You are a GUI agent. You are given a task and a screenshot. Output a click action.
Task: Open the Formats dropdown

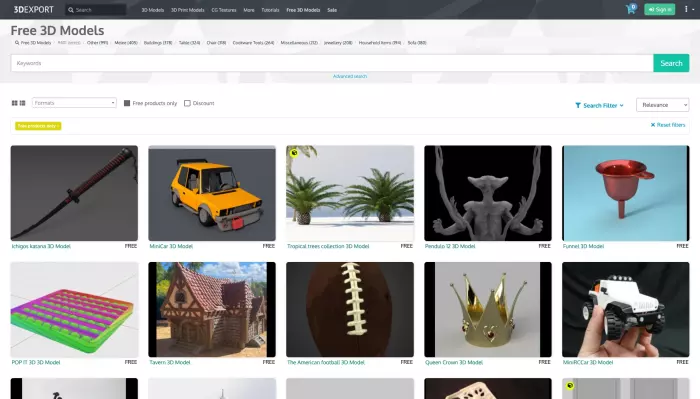point(74,103)
